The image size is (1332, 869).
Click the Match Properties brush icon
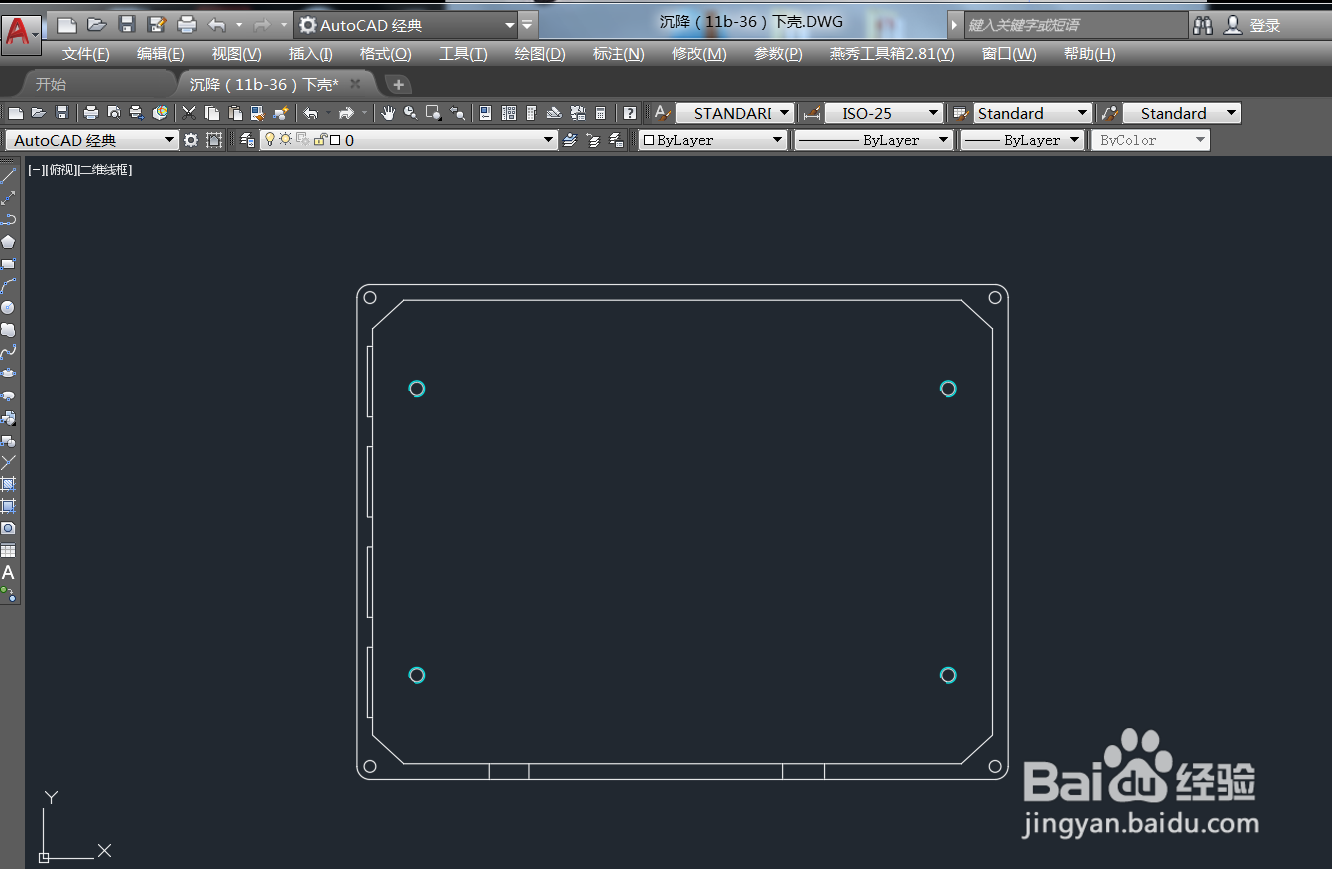pos(257,113)
